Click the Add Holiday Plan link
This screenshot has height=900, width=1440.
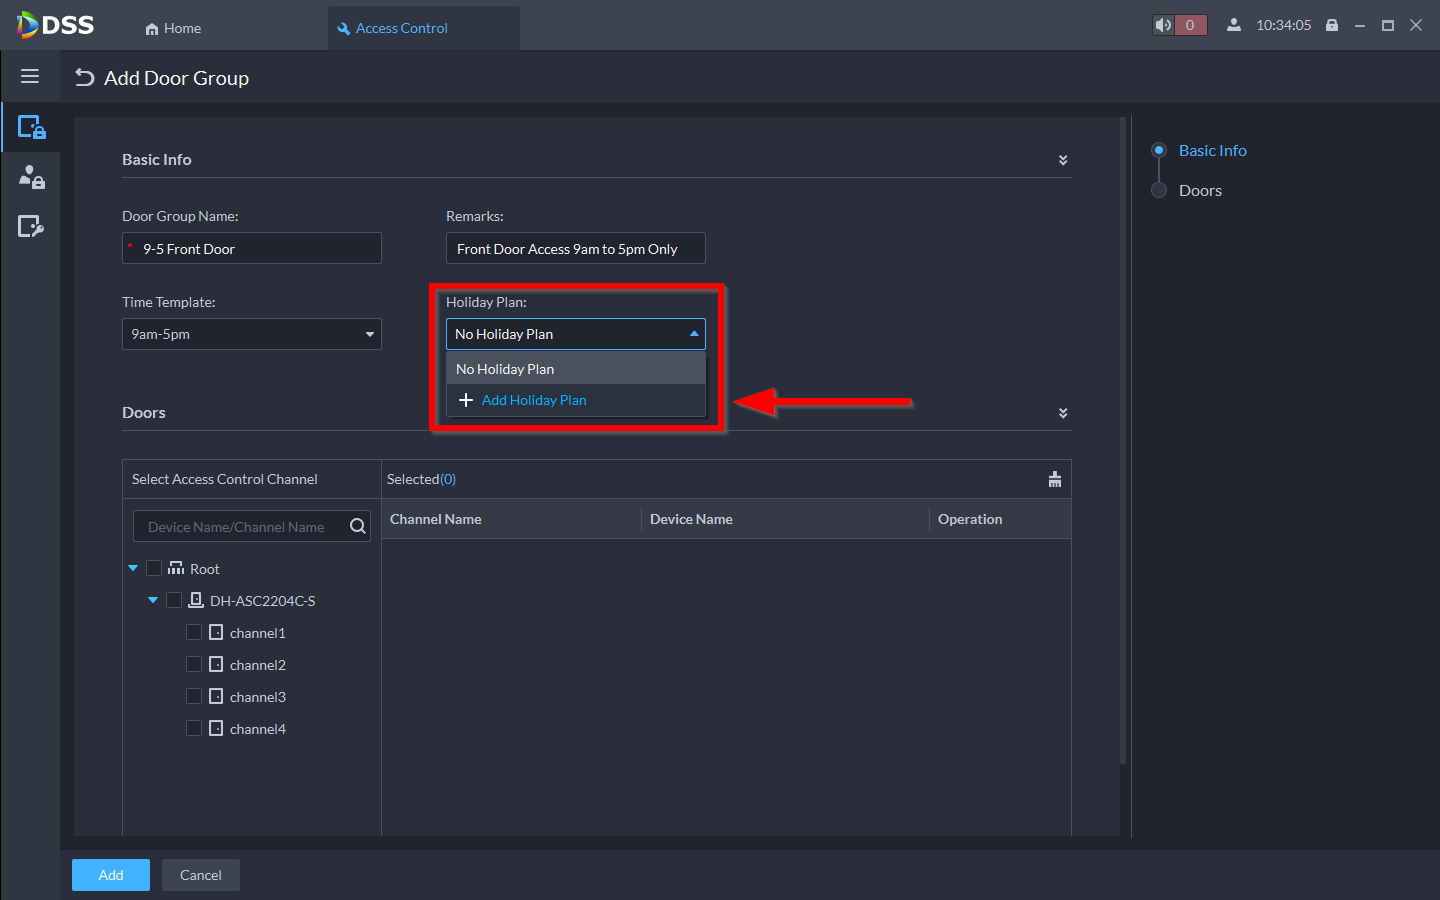click(x=533, y=400)
